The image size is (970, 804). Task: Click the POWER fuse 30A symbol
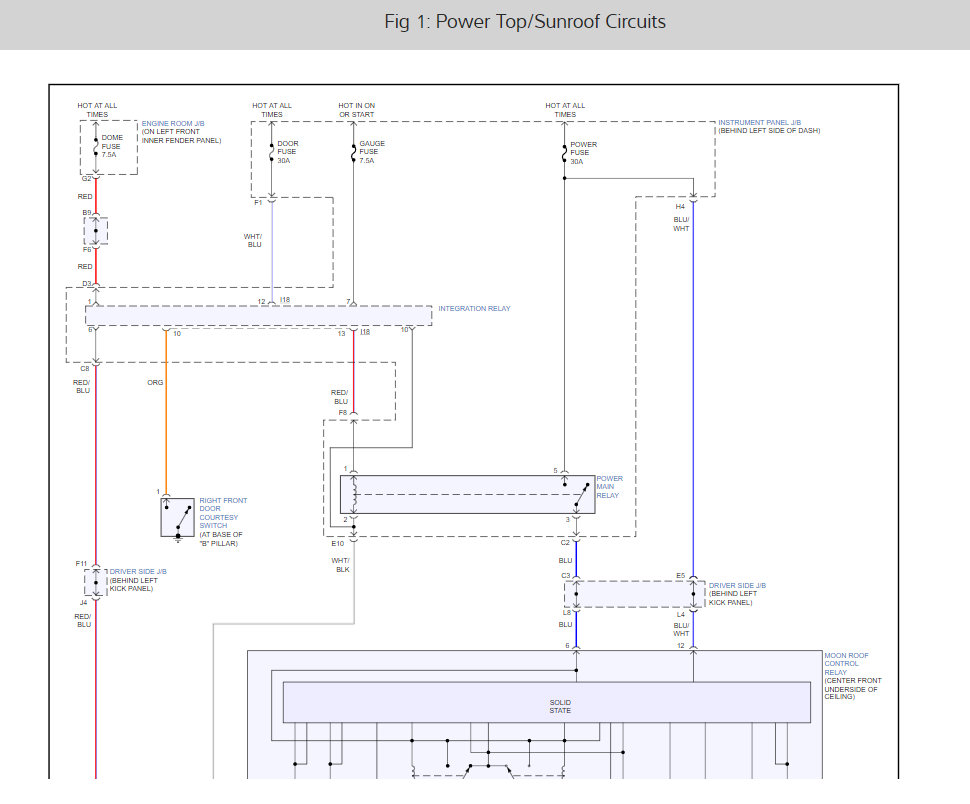pos(564,152)
